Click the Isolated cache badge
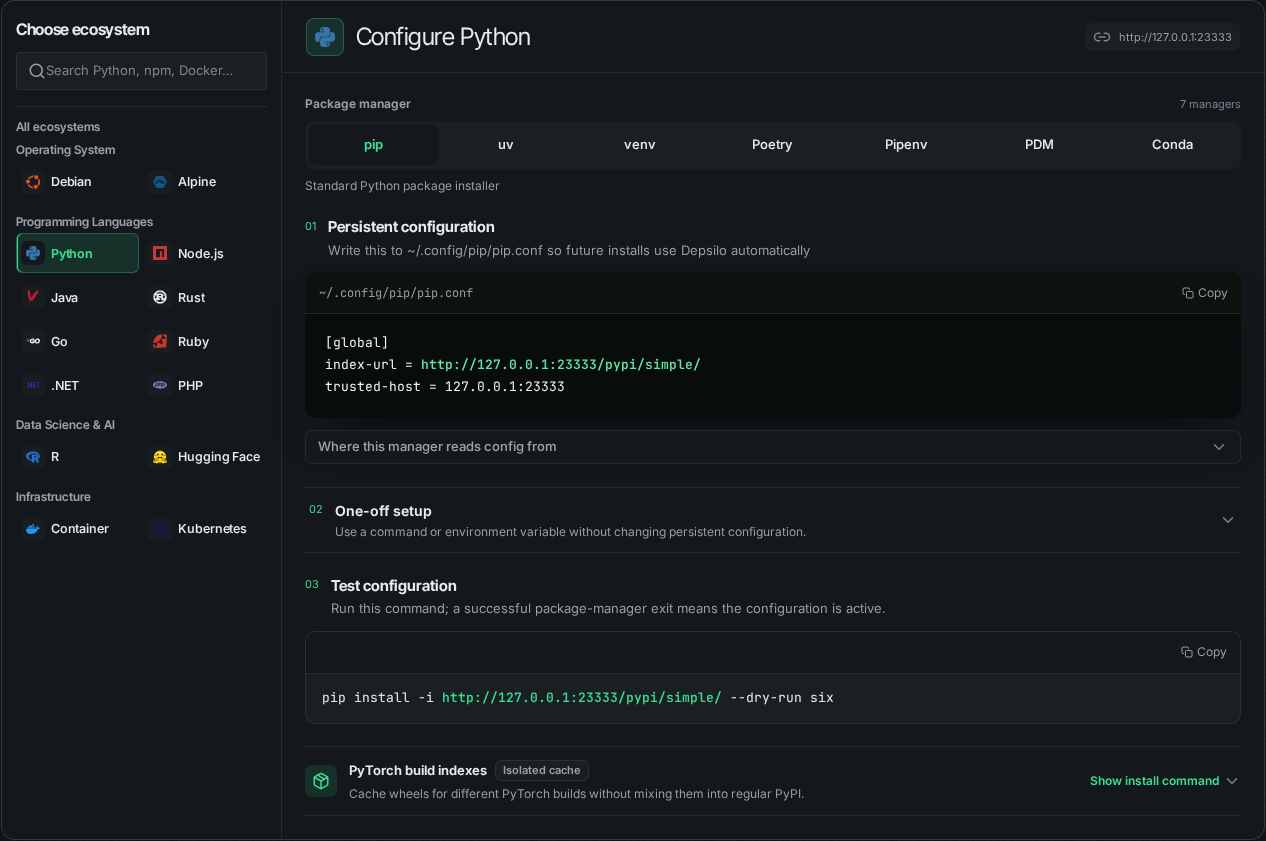The image size is (1266, 841). coord(542,770)
